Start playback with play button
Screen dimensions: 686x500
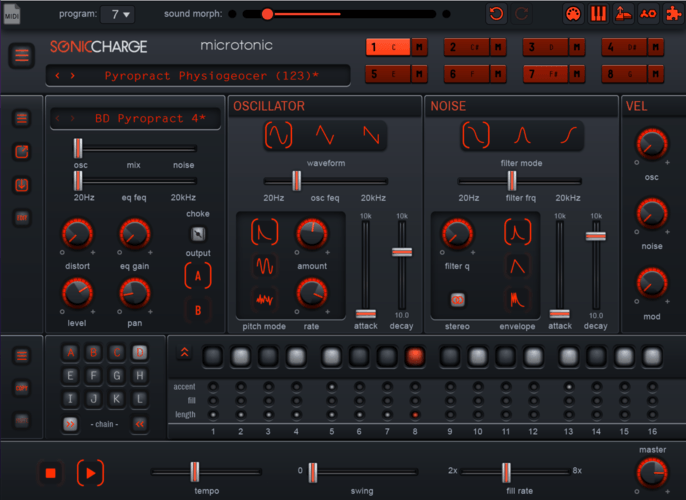90,473
